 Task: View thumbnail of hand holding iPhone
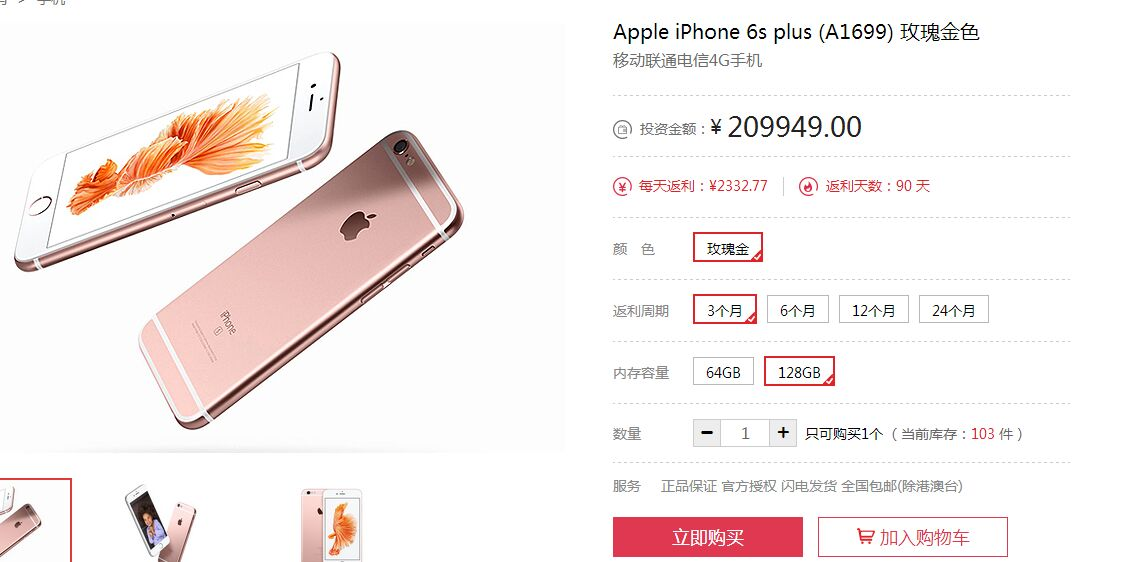click(x=160, y=521)
